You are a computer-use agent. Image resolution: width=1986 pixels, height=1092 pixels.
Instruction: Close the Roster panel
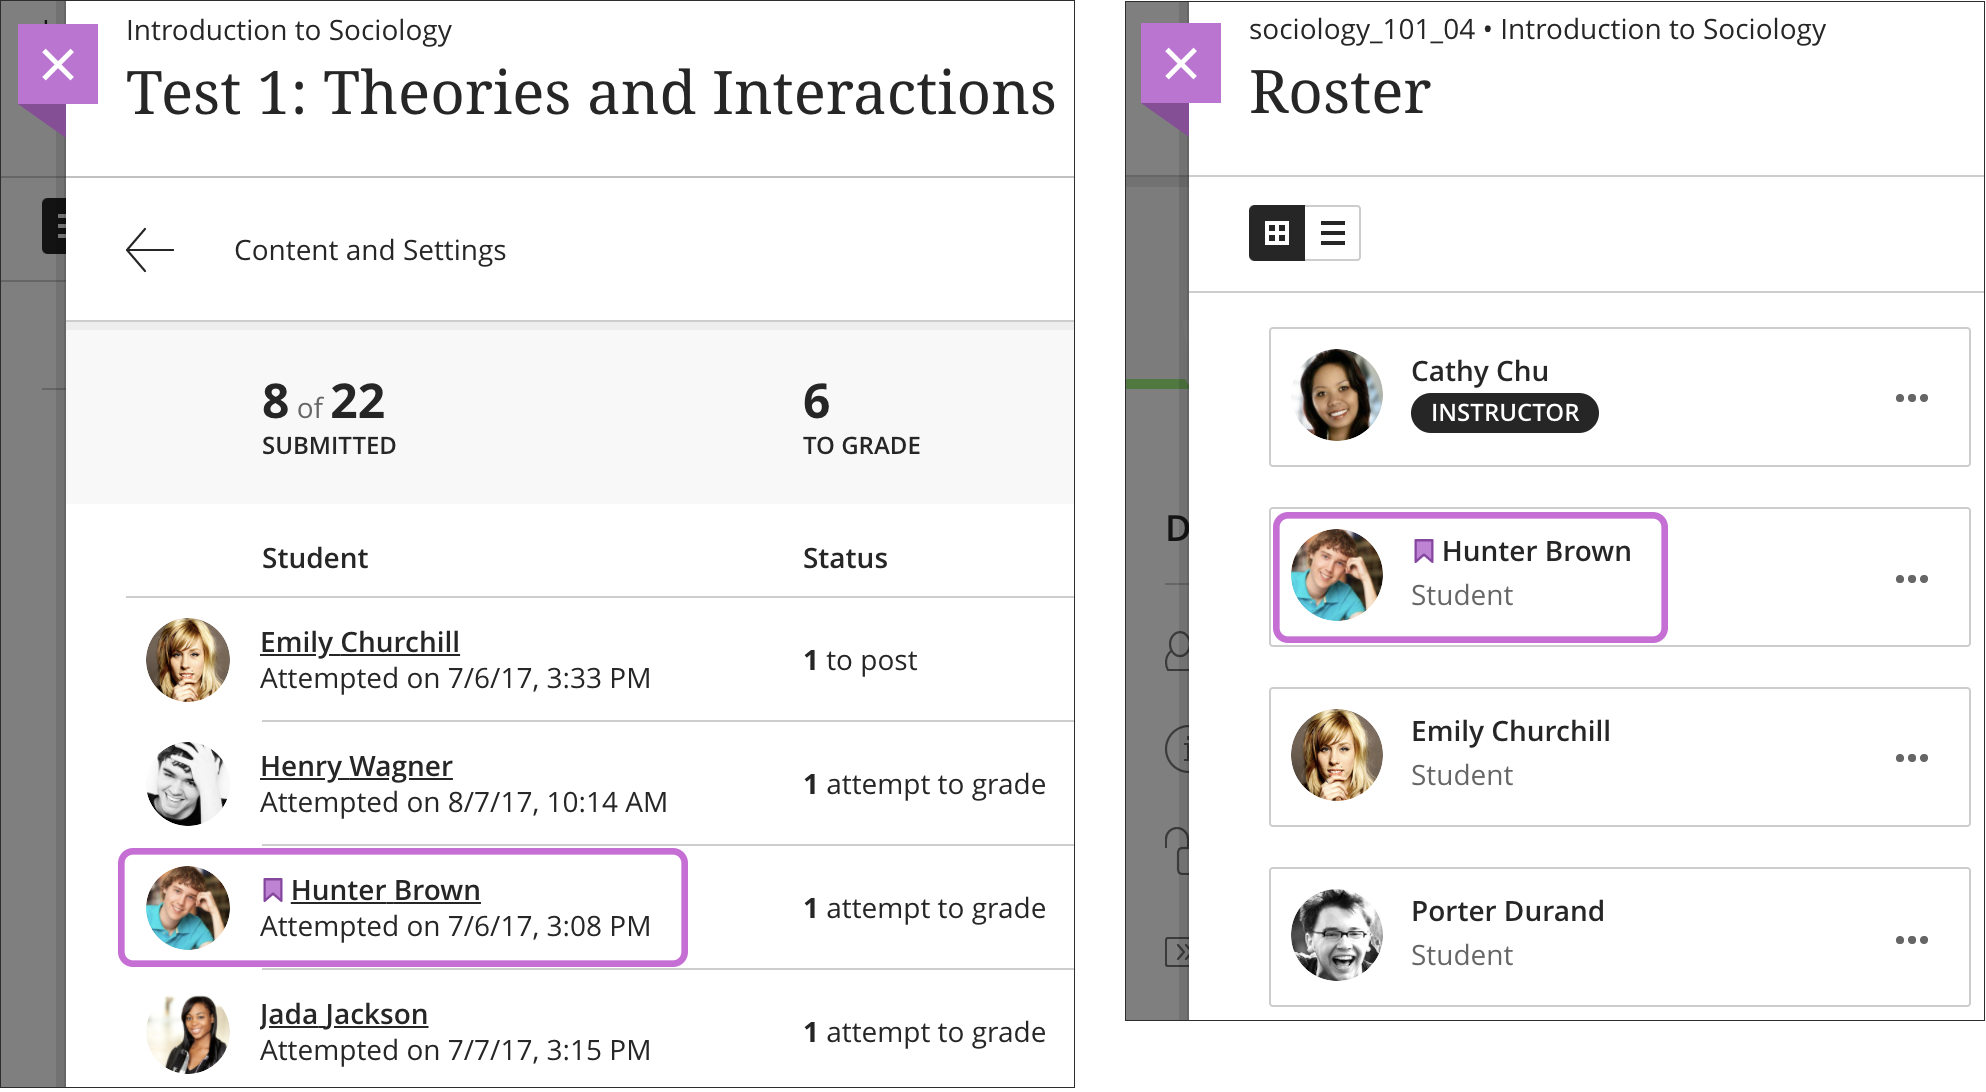pyautogui.click(x=1181, y=64)
